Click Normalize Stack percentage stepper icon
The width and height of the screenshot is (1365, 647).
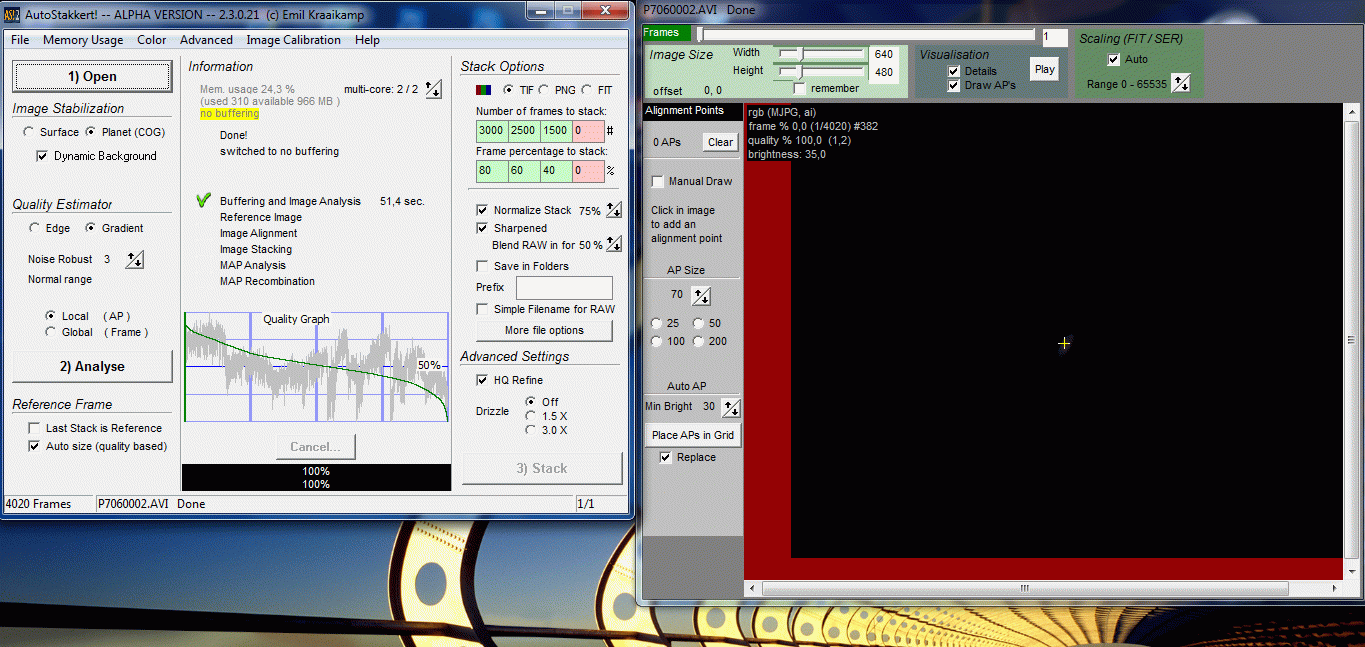(x=614, y=210)
